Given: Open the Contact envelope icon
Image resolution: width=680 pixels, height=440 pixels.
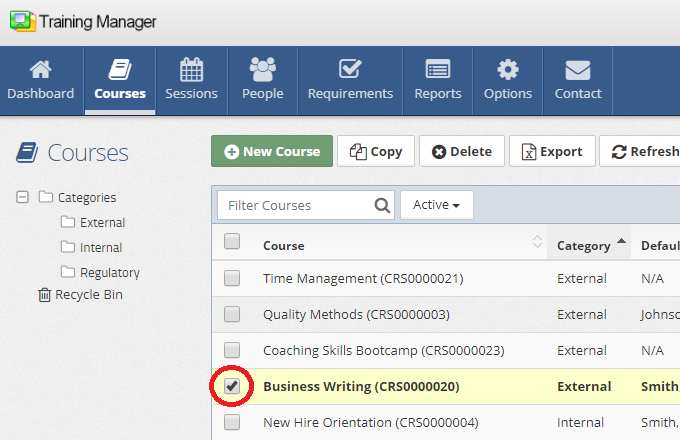Looking at the screenshot, I should tap(578, 70).
